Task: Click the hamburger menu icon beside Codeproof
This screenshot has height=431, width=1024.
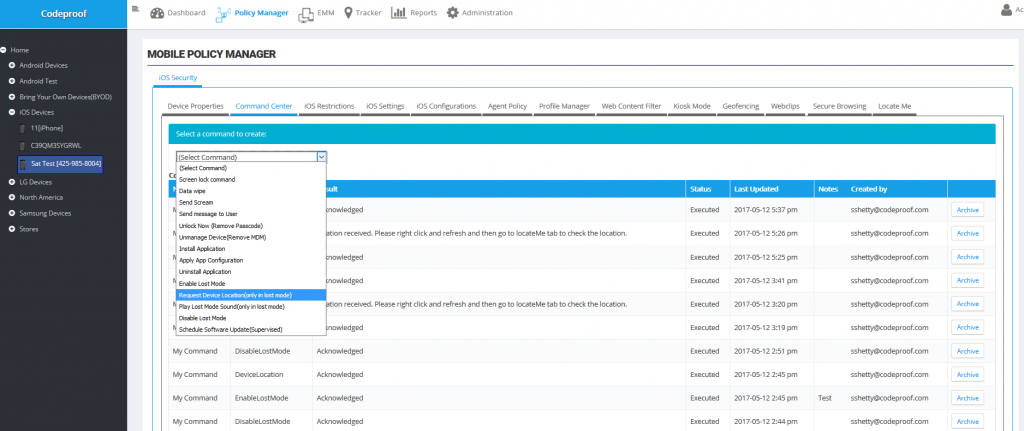Action: point(135,8)
